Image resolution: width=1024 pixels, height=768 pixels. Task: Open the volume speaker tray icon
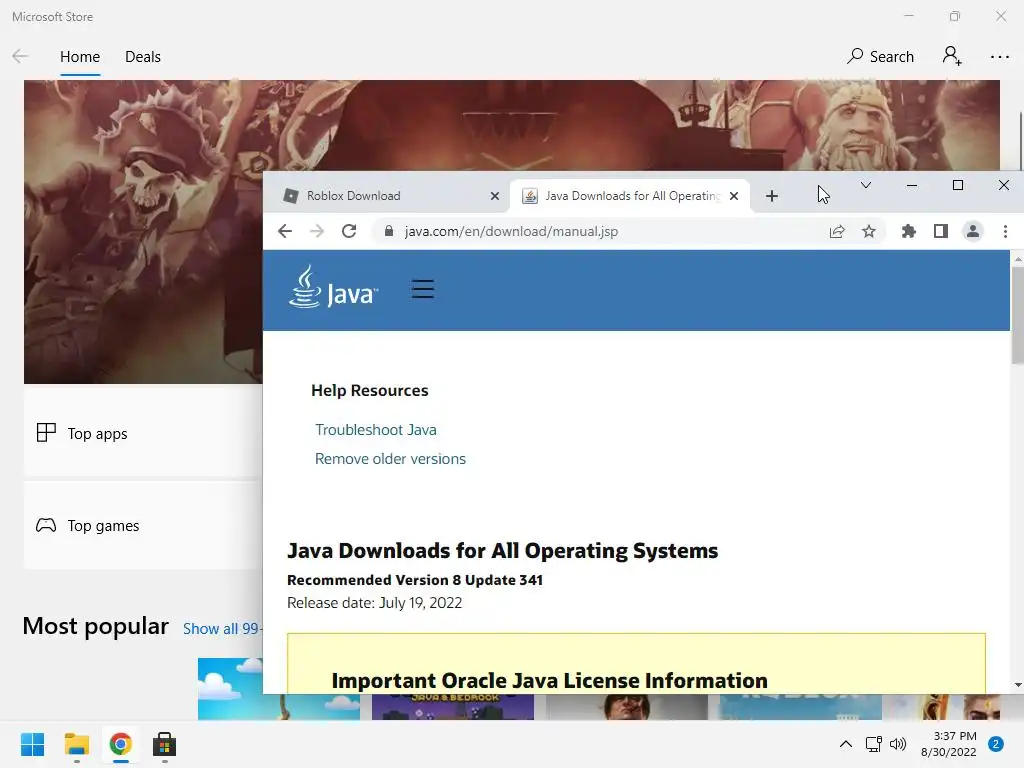pos(898,744)
